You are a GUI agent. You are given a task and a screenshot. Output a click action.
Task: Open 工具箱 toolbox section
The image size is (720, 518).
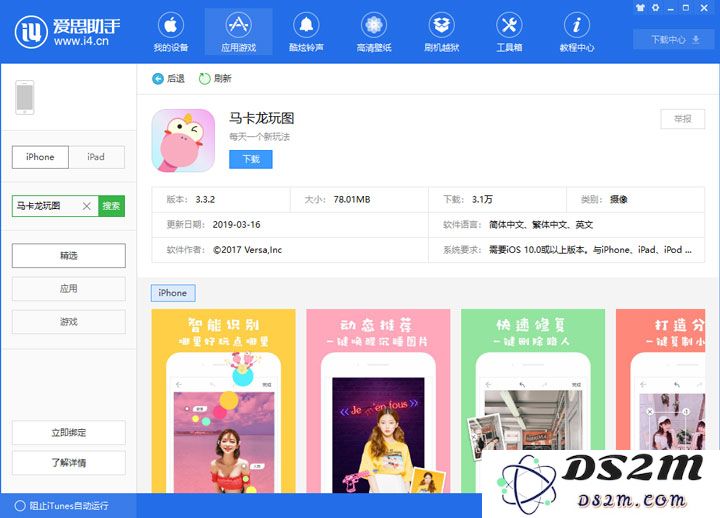509,32
